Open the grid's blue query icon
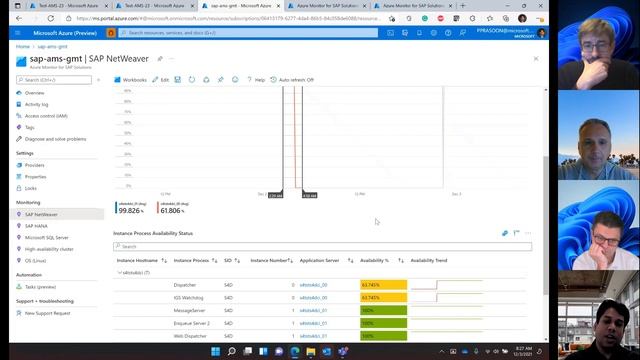 (505, 233)
